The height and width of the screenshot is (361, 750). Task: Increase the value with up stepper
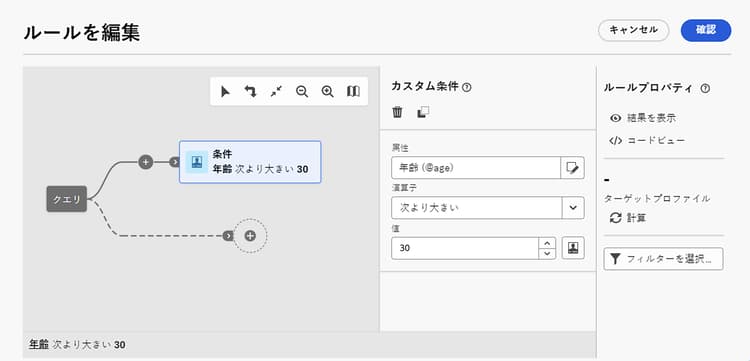pyautogui.click(x=547, y=243)
